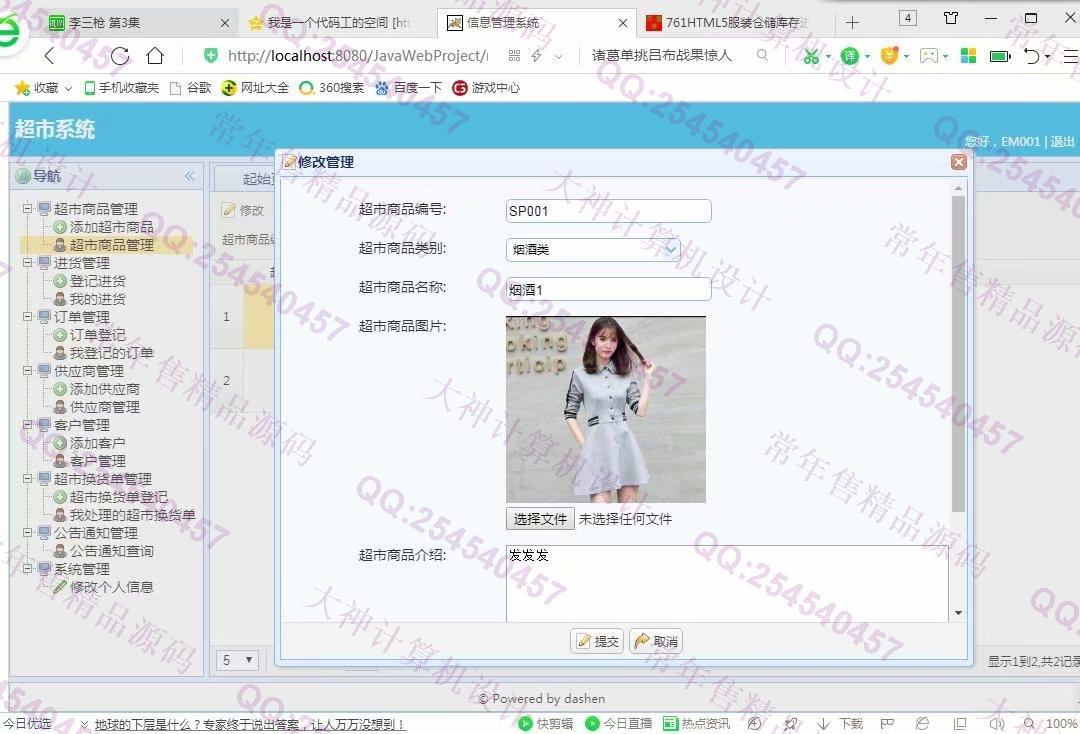Click the search magnifier icon in the browser search box
The width and height of the screenshot is (1080, 734).
tap(762, 55)
